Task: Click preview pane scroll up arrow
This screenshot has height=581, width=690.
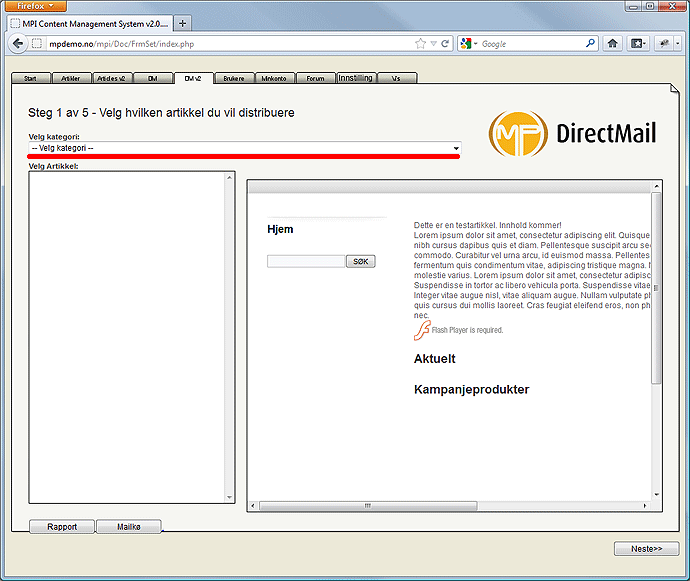Action: pos(657,186)
